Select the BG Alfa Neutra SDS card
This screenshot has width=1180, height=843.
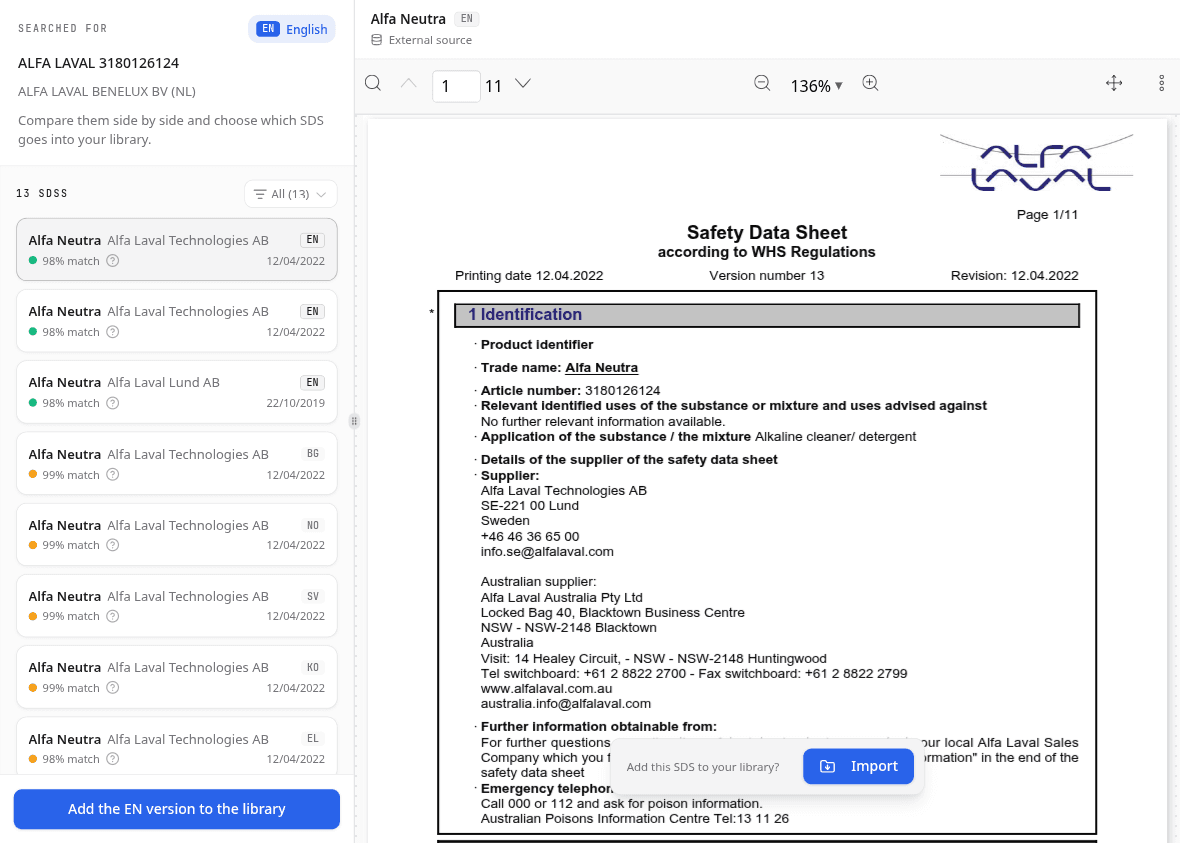pos(177,464)
